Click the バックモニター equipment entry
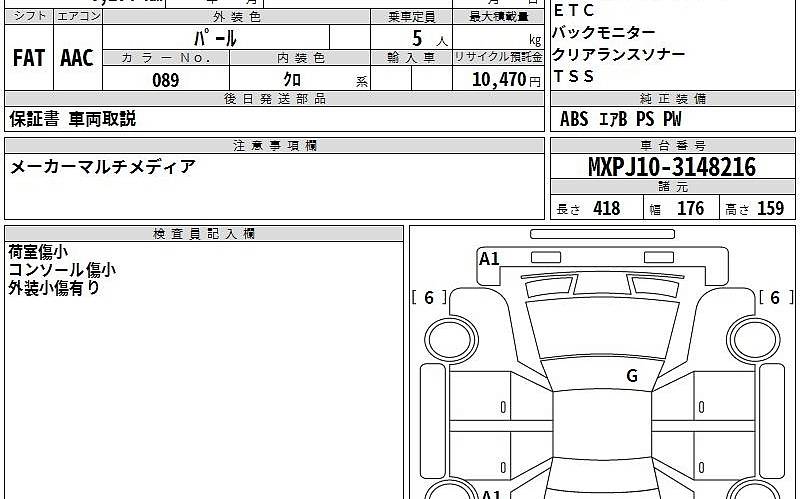This screenshot has width=800, height=499. click(x=604, y=33)
